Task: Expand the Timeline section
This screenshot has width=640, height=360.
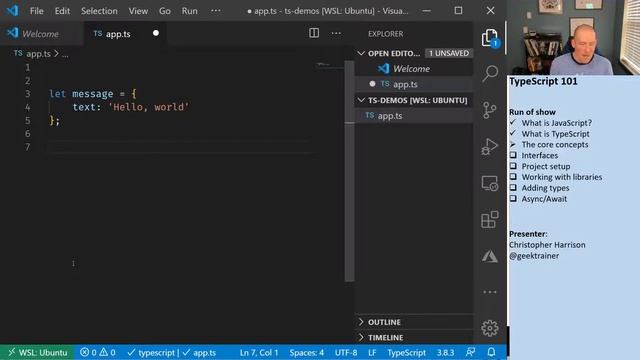Action: point(414,338)
